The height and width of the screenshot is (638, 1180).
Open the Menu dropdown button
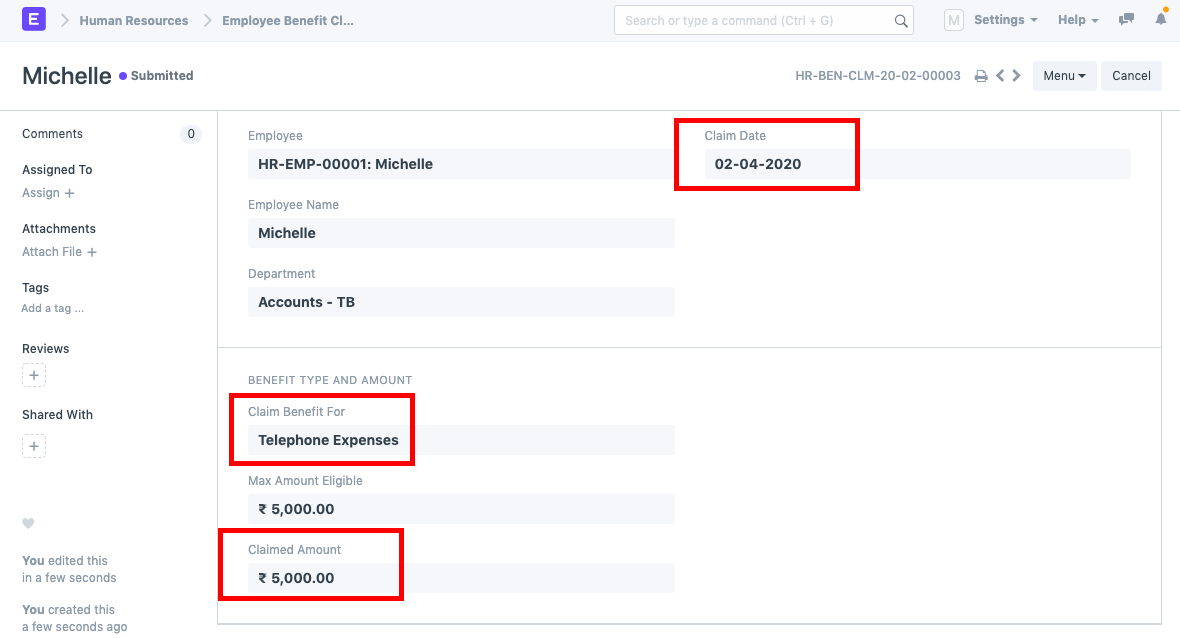click(x=1064, y=76)
